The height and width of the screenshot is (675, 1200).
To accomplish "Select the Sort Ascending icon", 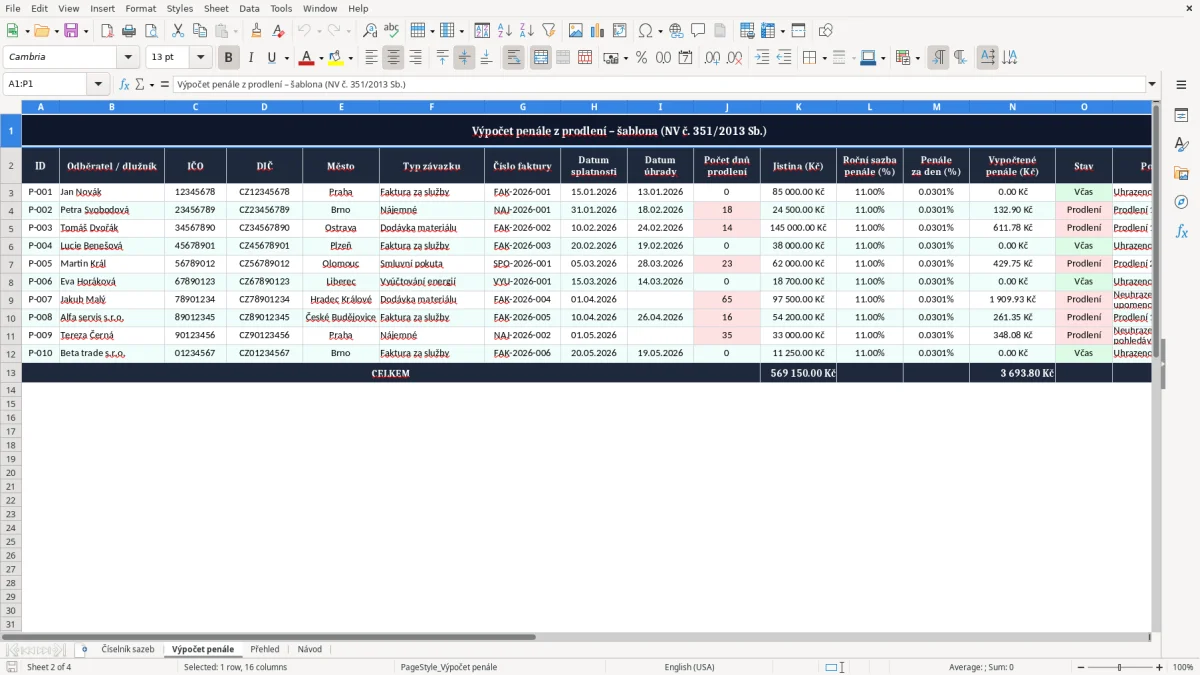I will pos(504,31).
